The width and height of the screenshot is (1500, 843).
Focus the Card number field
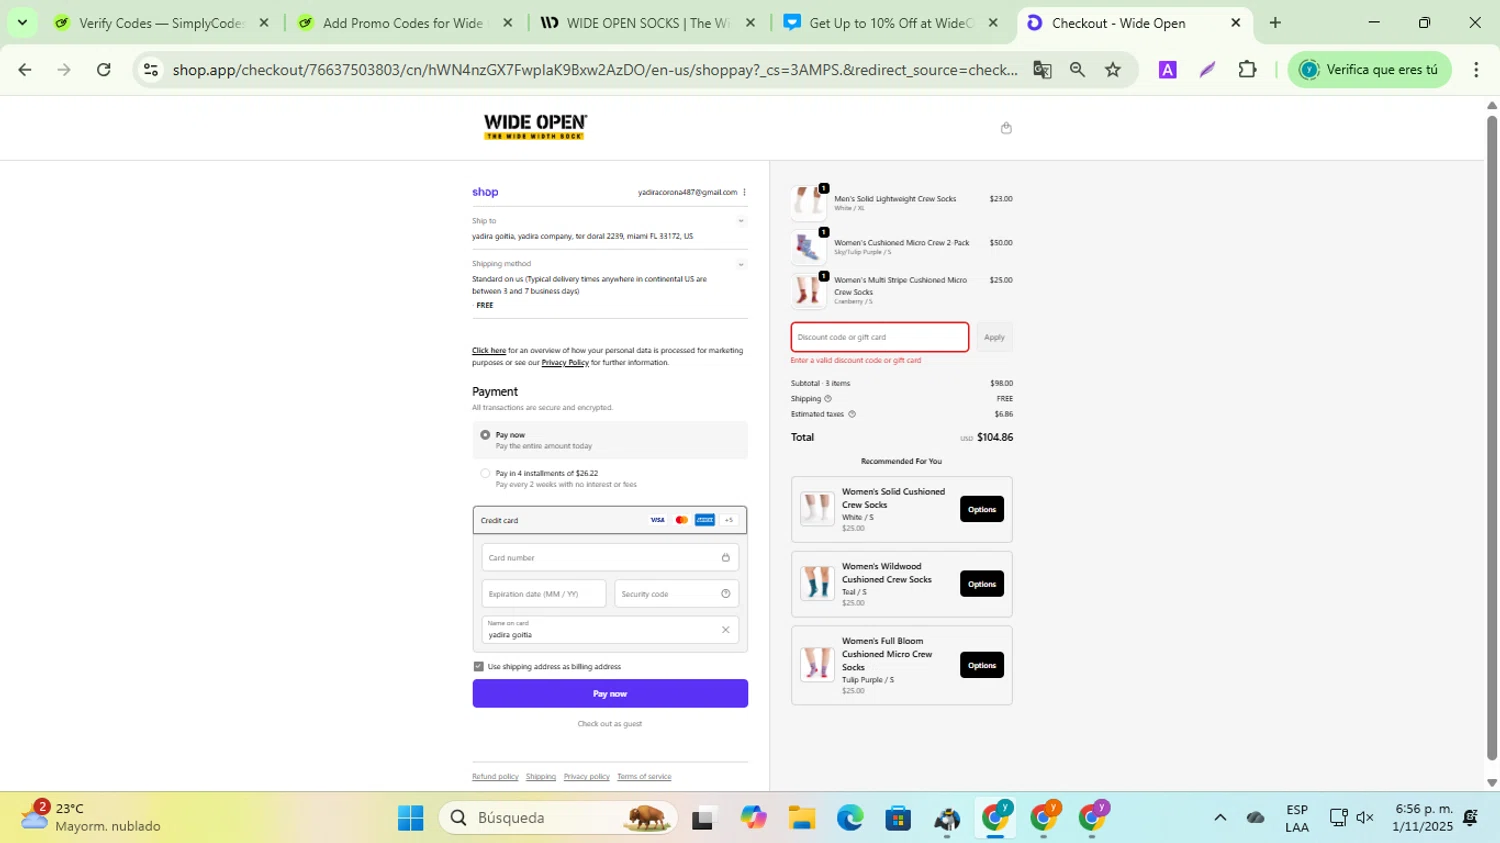tap(610, 558)
